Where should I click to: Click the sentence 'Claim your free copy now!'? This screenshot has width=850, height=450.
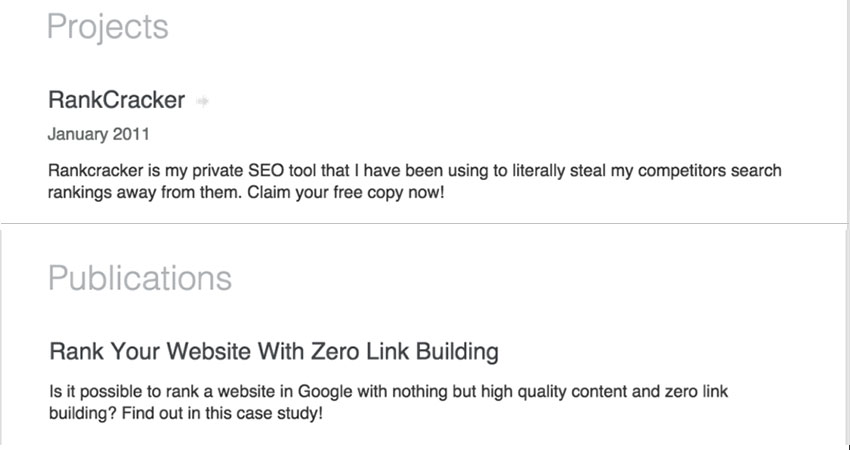346,192
